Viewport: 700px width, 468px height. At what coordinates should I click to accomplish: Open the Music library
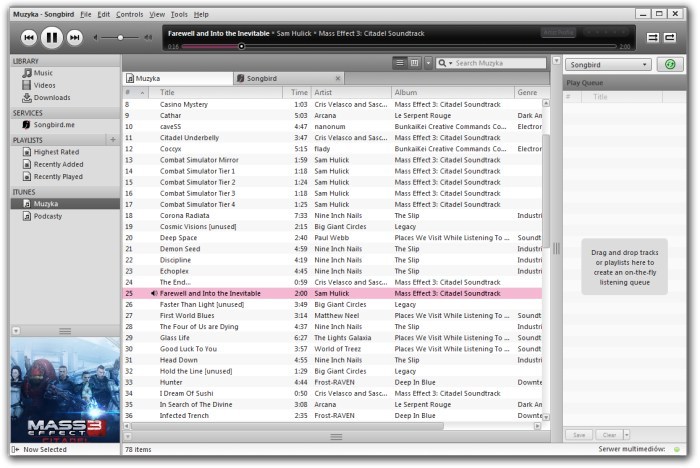coord(43,73)
